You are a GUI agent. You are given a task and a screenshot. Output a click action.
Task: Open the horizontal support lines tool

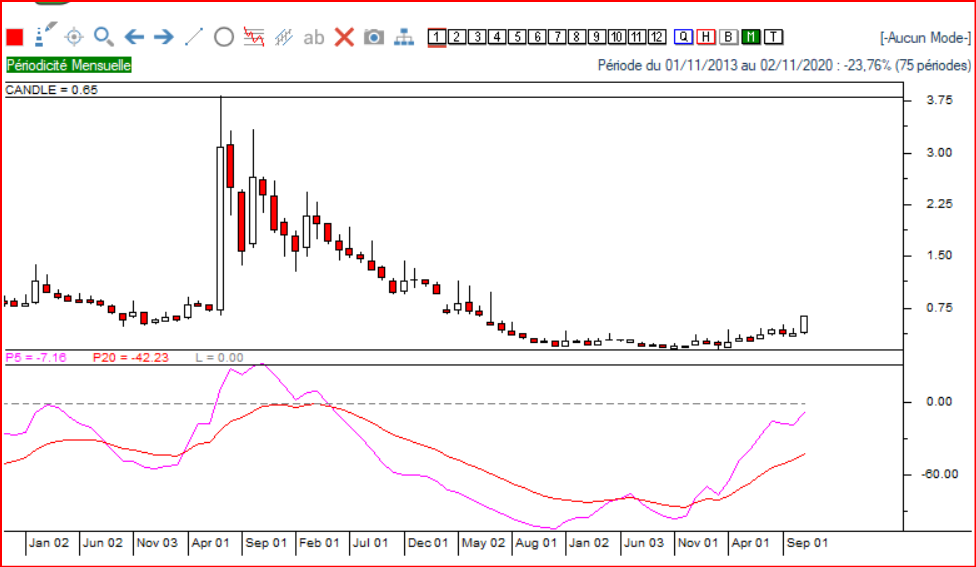tap(253, 37)
